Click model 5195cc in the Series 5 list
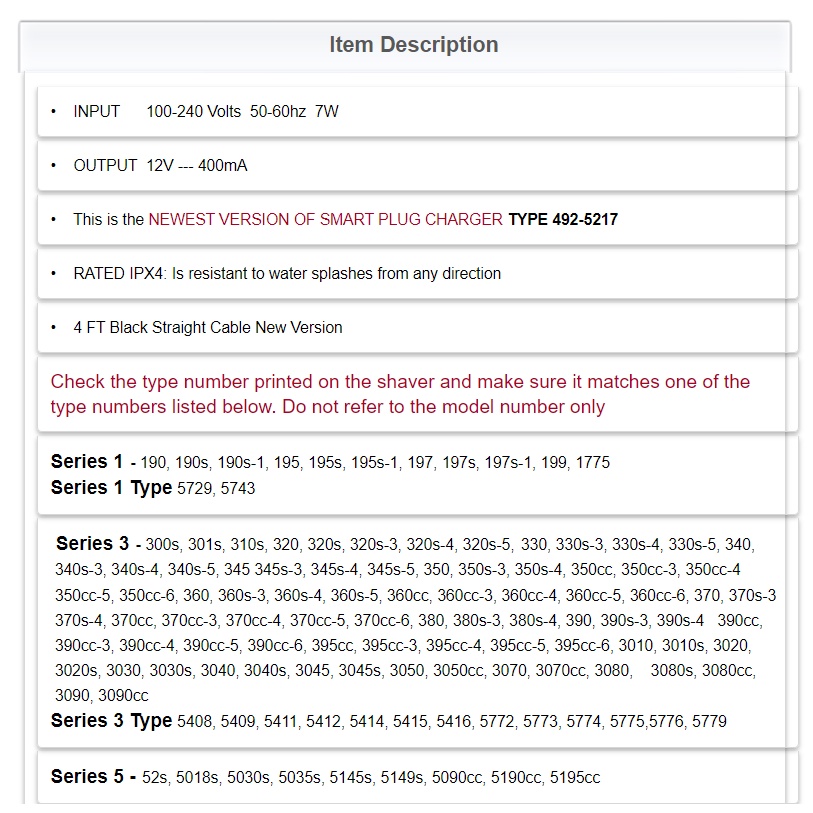The width and height of the screenshot is (813, 813). tap(574, 778)
